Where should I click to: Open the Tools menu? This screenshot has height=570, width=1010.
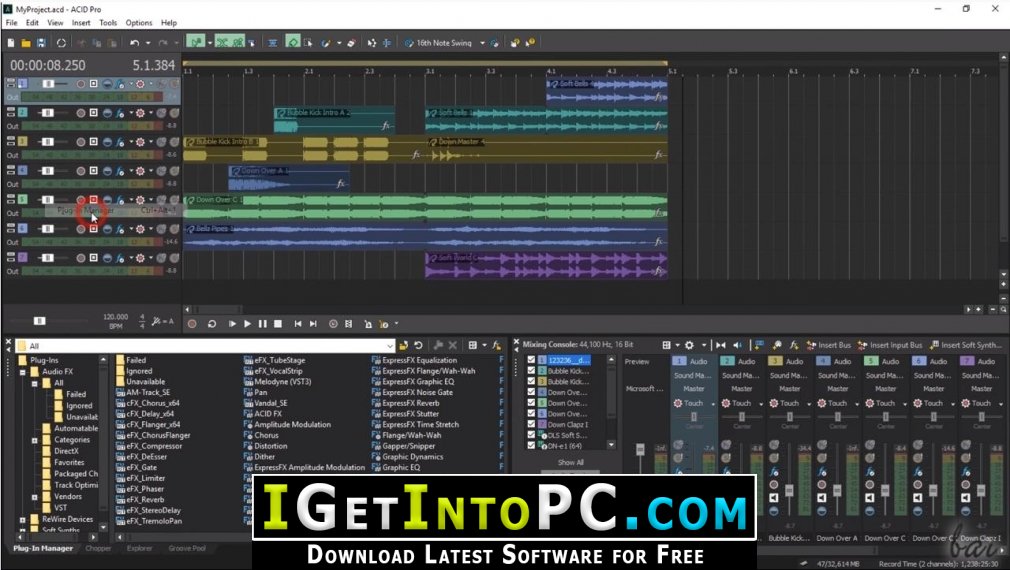pos(108,23)
